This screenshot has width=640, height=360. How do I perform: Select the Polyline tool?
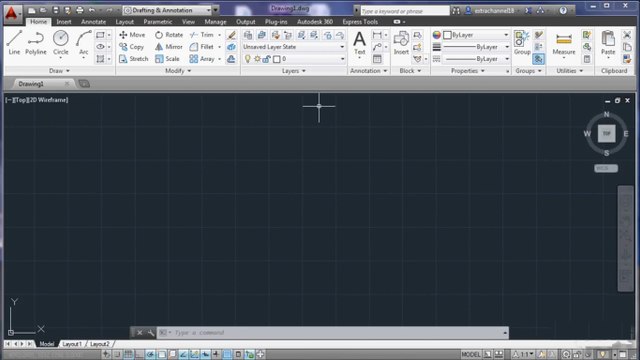coord(36,42)
